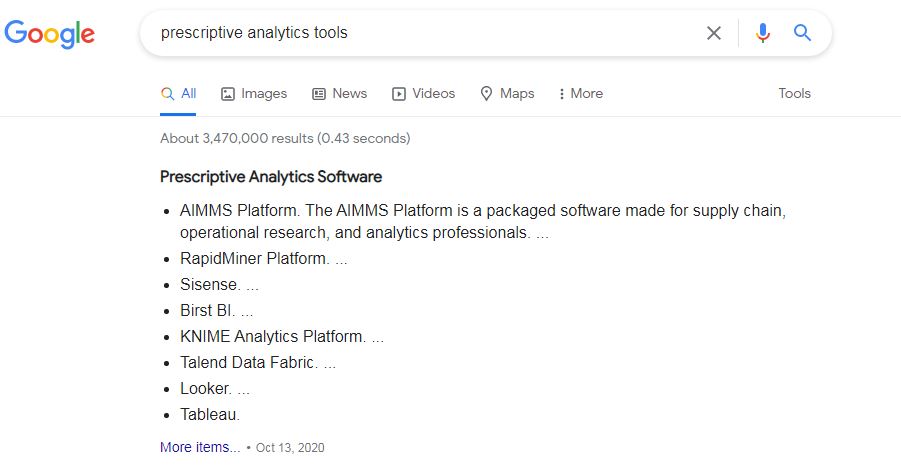Viewport: 901px width, 471px height.
Task: Follow the More items... link
Action: coord(200,447)
